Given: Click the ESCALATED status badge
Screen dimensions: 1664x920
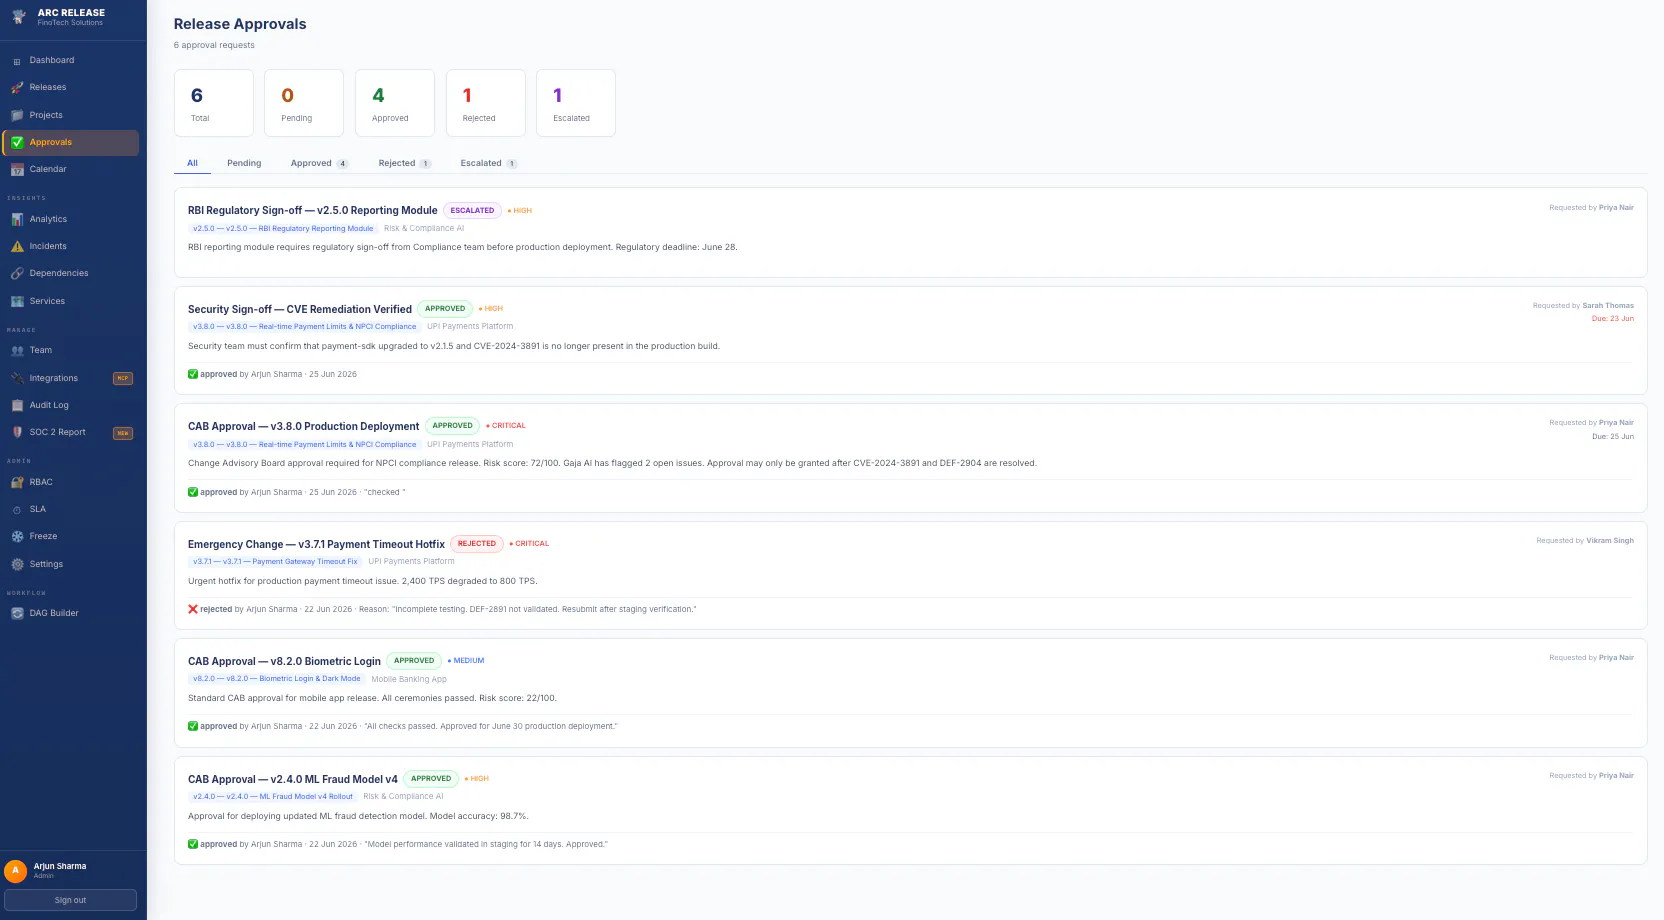Looking at the screenshot, I should (472, 210).
